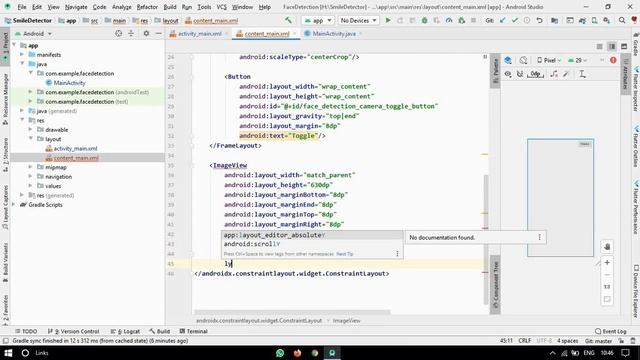640x360 pixels.
Task: Switch editor to Code-only view mode
Action: point(599,47)
